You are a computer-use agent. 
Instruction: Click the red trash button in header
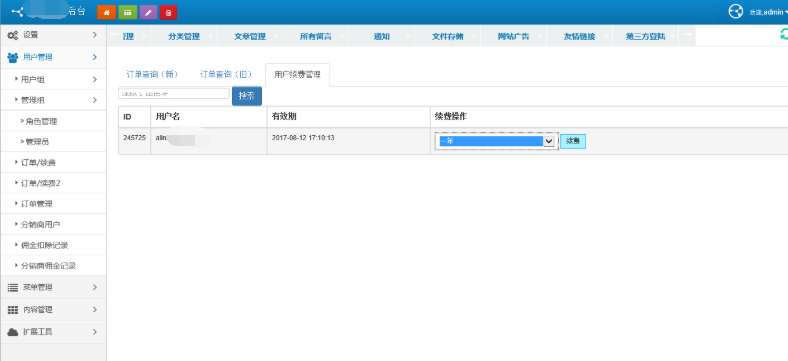pos(168,13)
